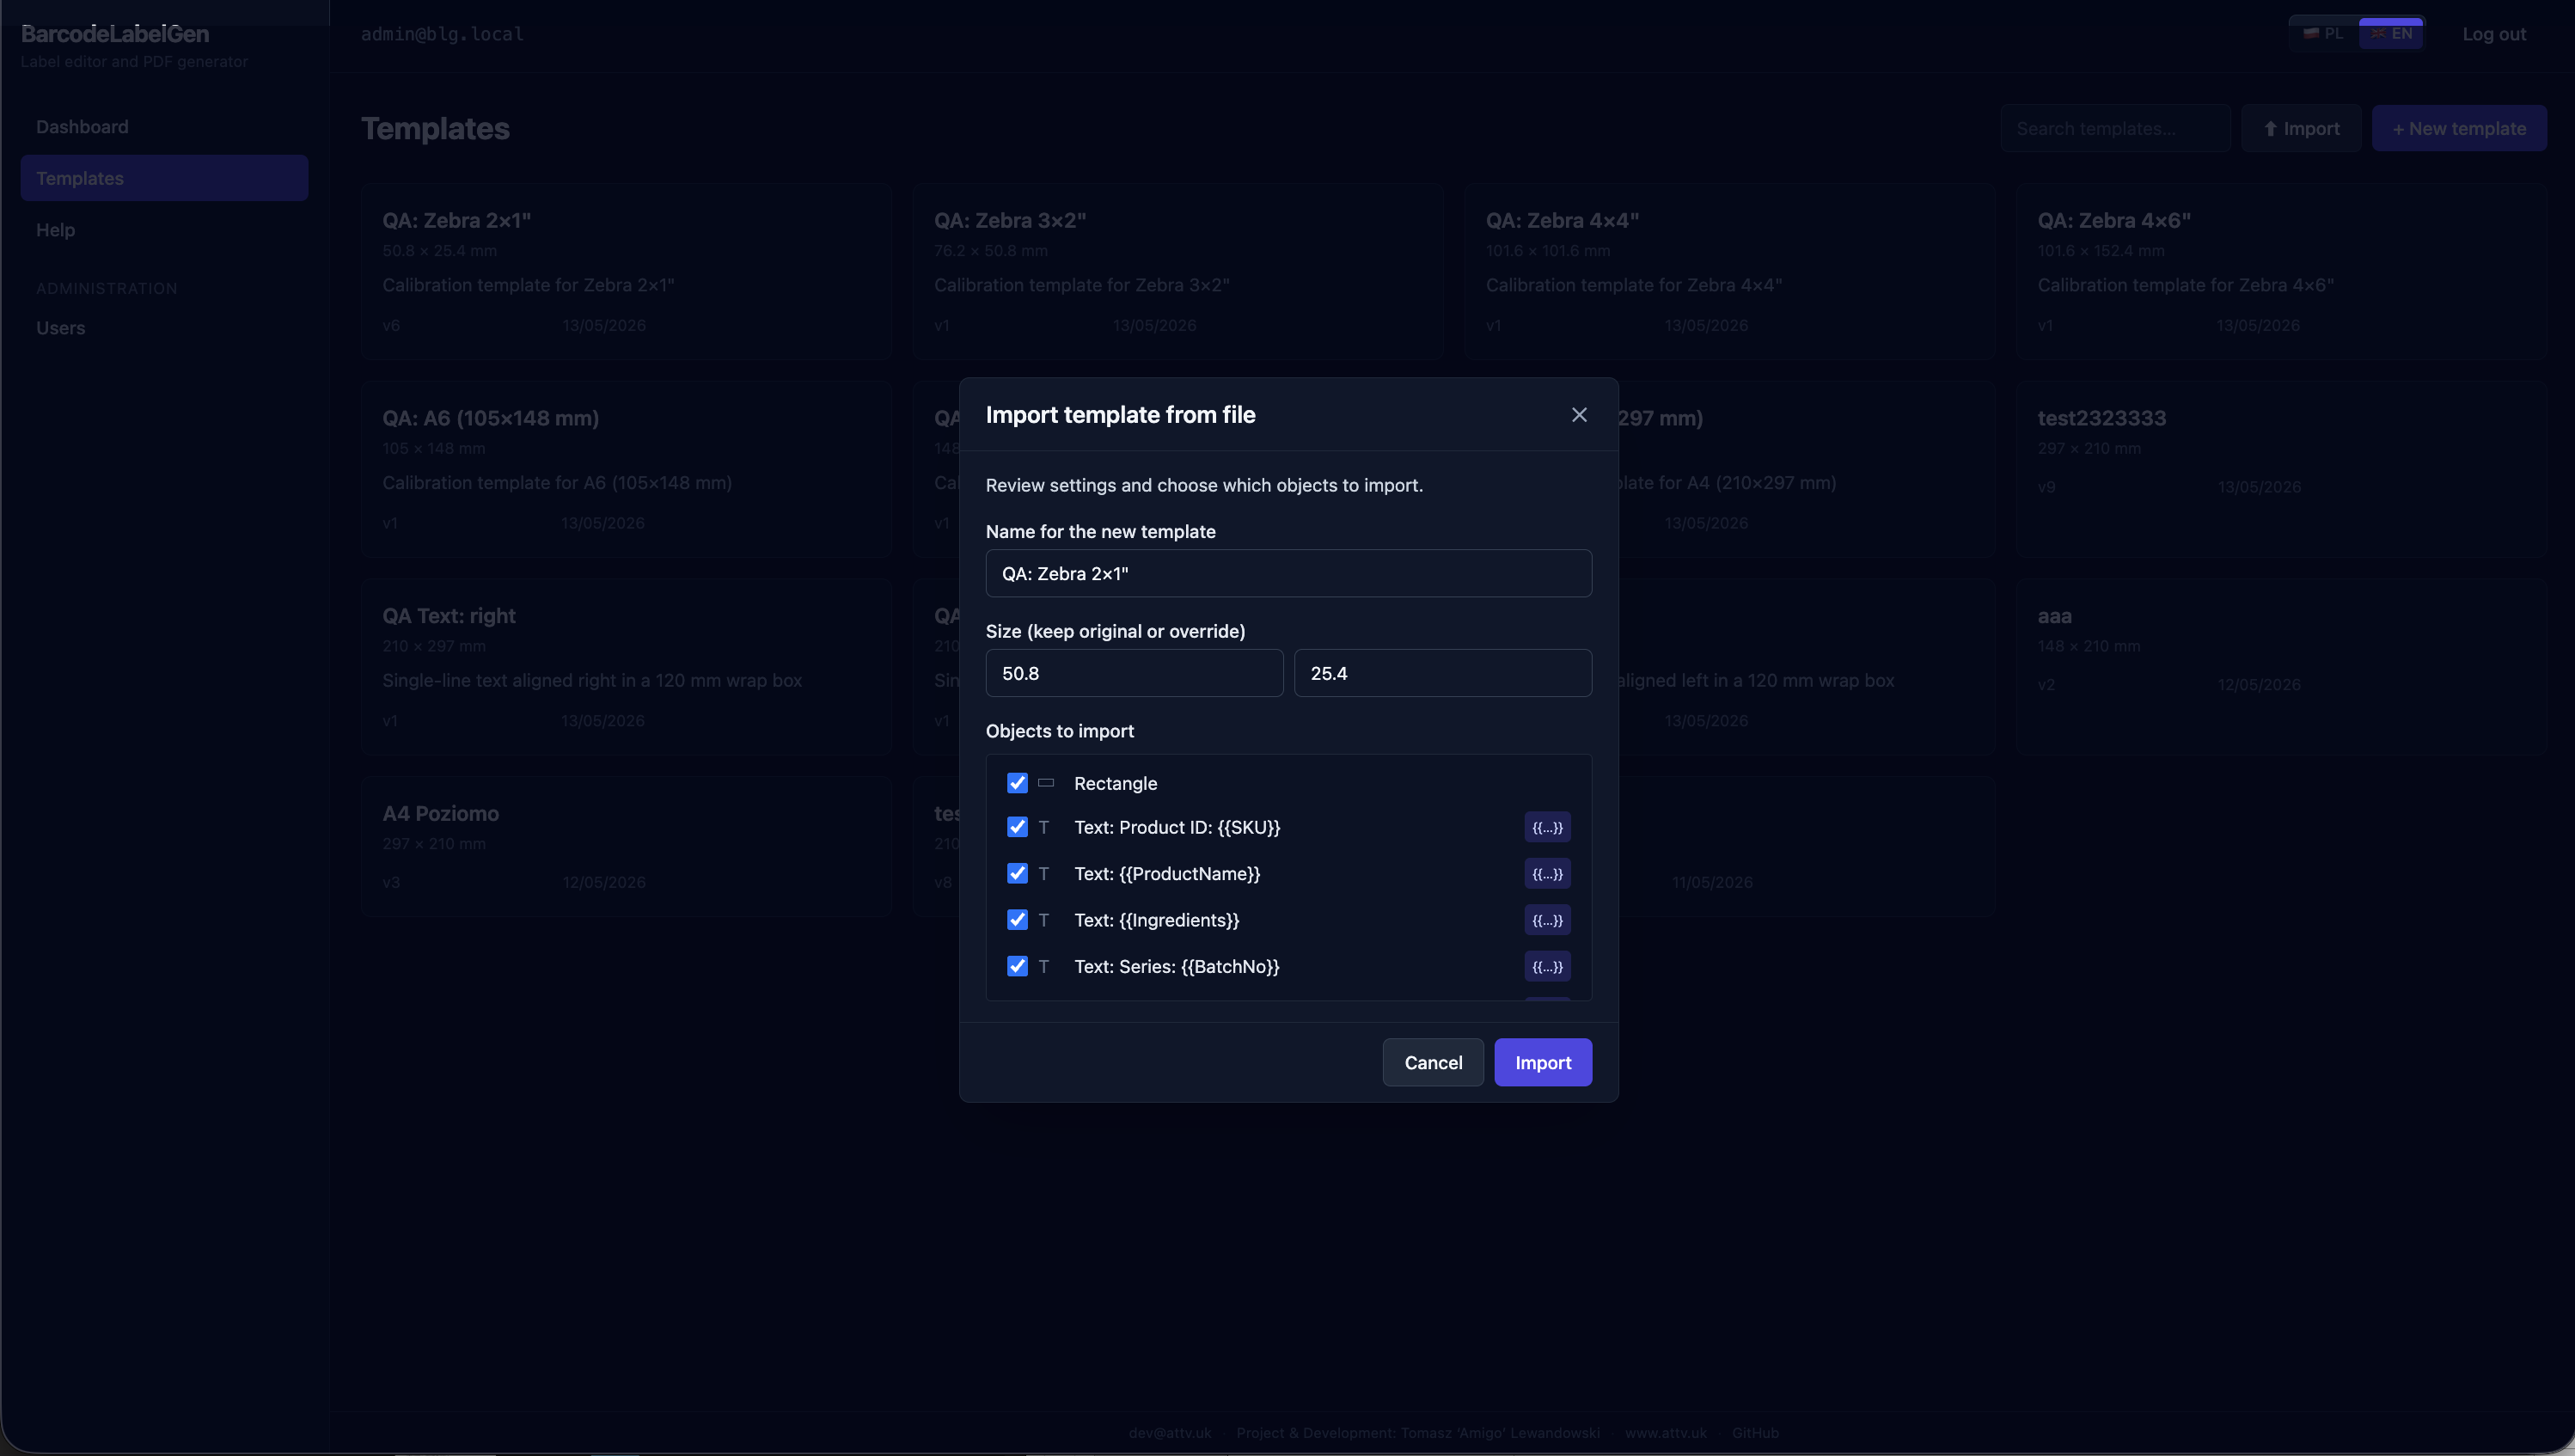Open the www.attv.uk footer link
Screen dimensions: 2575x1456
[x=1666, y=1433]
